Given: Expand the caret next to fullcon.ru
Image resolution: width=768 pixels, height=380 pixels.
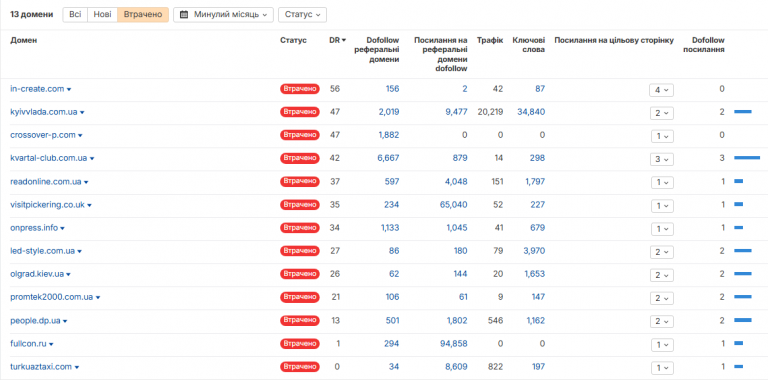Looking at the screenshot, I should click(x=51, y=345).
